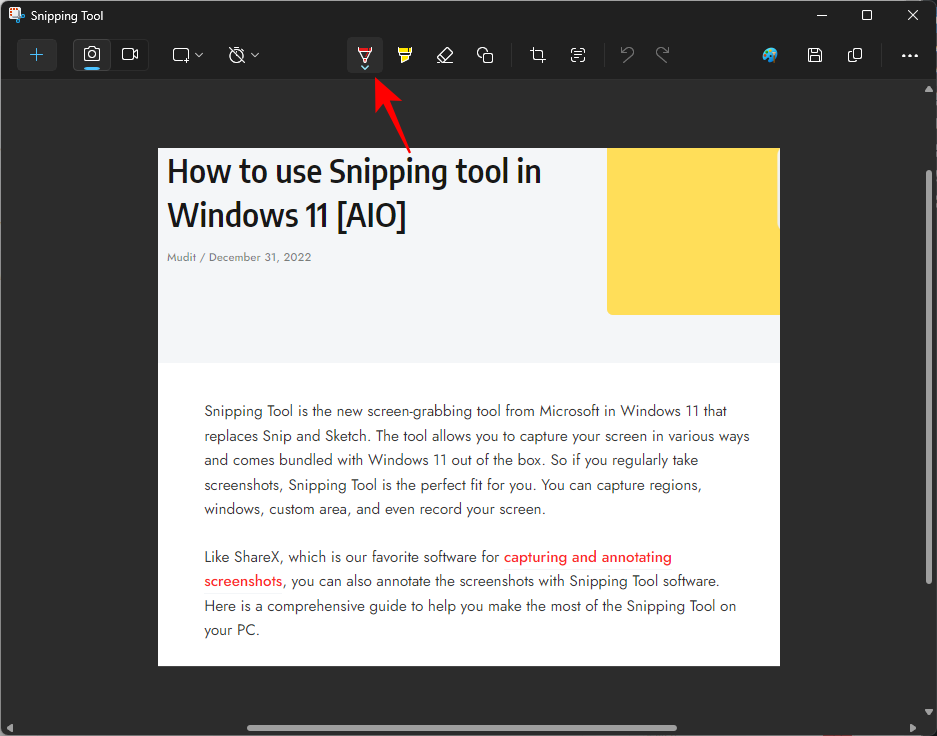Click the author name 'Mudit'

(182, 257)
